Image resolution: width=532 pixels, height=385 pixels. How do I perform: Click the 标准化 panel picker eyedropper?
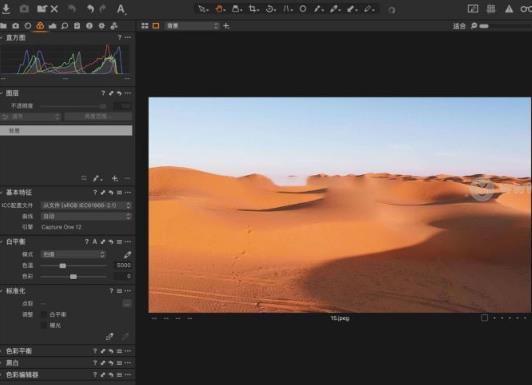click(109, 336)
